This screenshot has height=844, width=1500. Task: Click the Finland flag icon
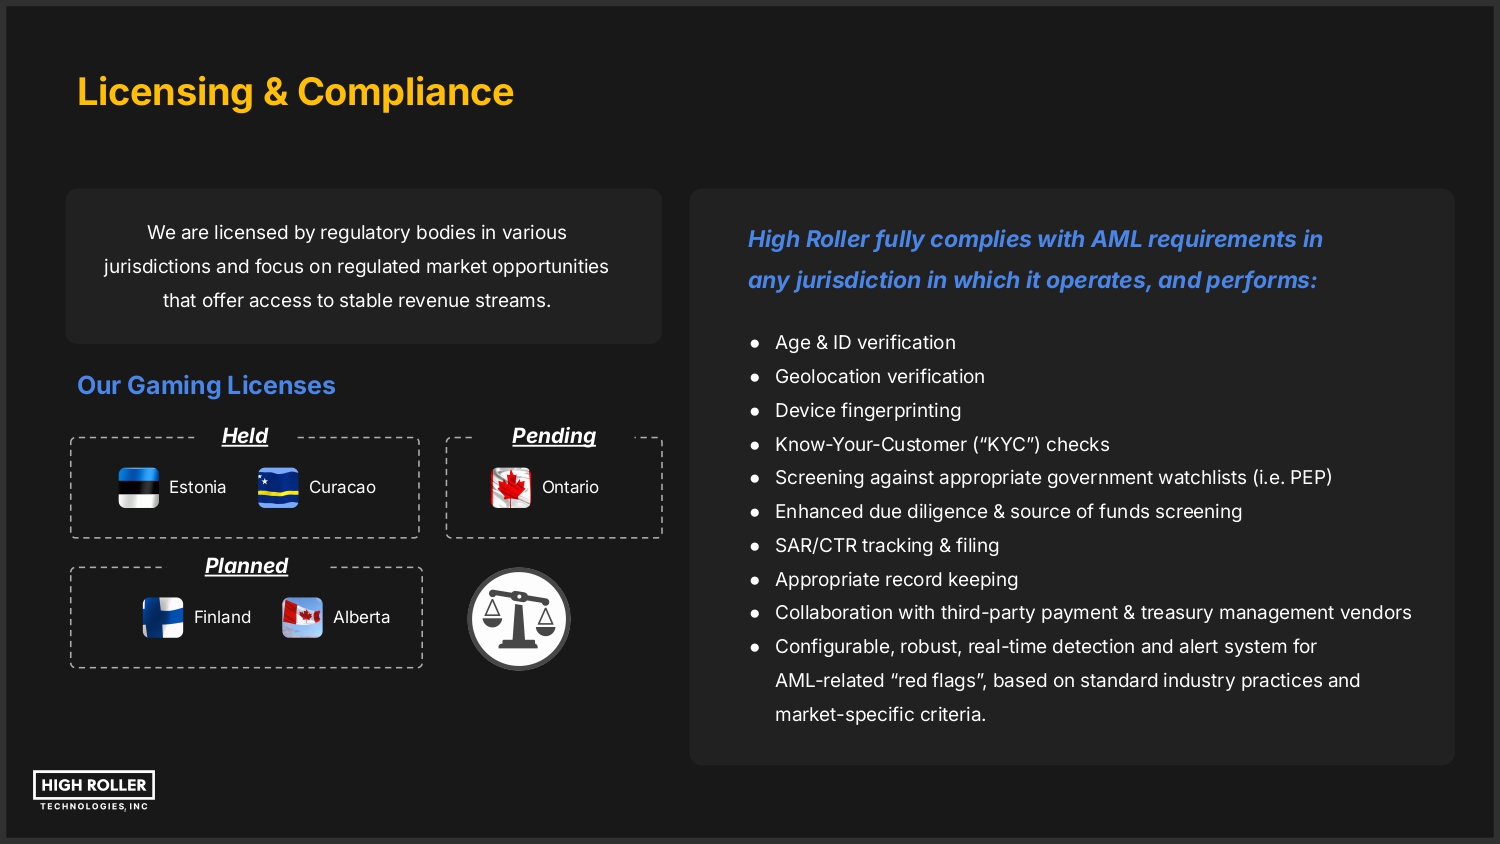click(163, 618)
